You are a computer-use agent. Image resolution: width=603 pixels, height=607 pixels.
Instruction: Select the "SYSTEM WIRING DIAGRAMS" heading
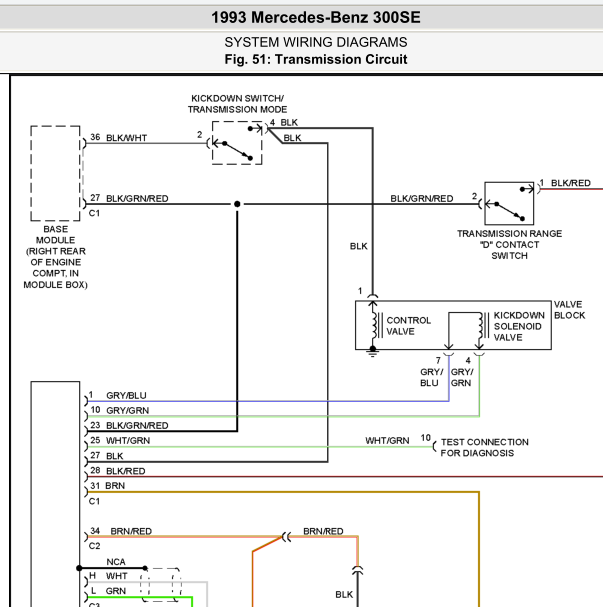316,42
